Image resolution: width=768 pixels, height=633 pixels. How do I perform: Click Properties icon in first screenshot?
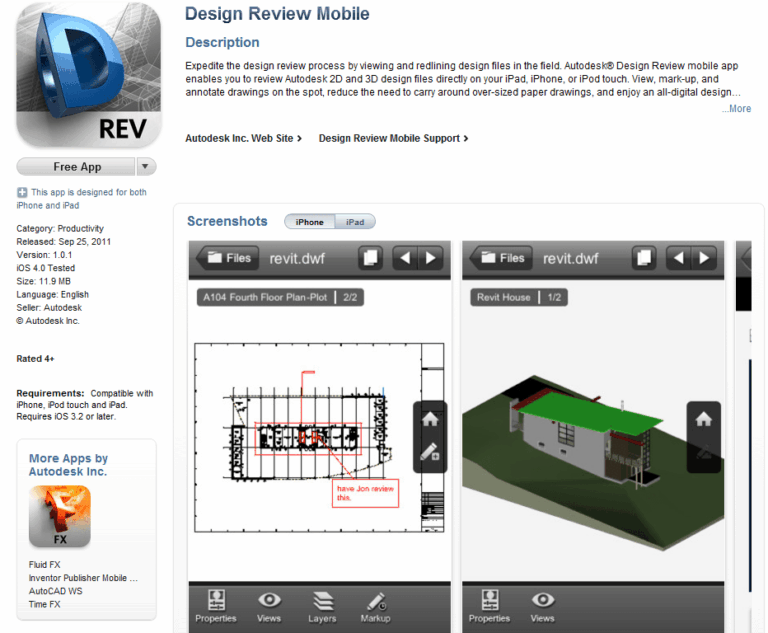coord(216,606)
